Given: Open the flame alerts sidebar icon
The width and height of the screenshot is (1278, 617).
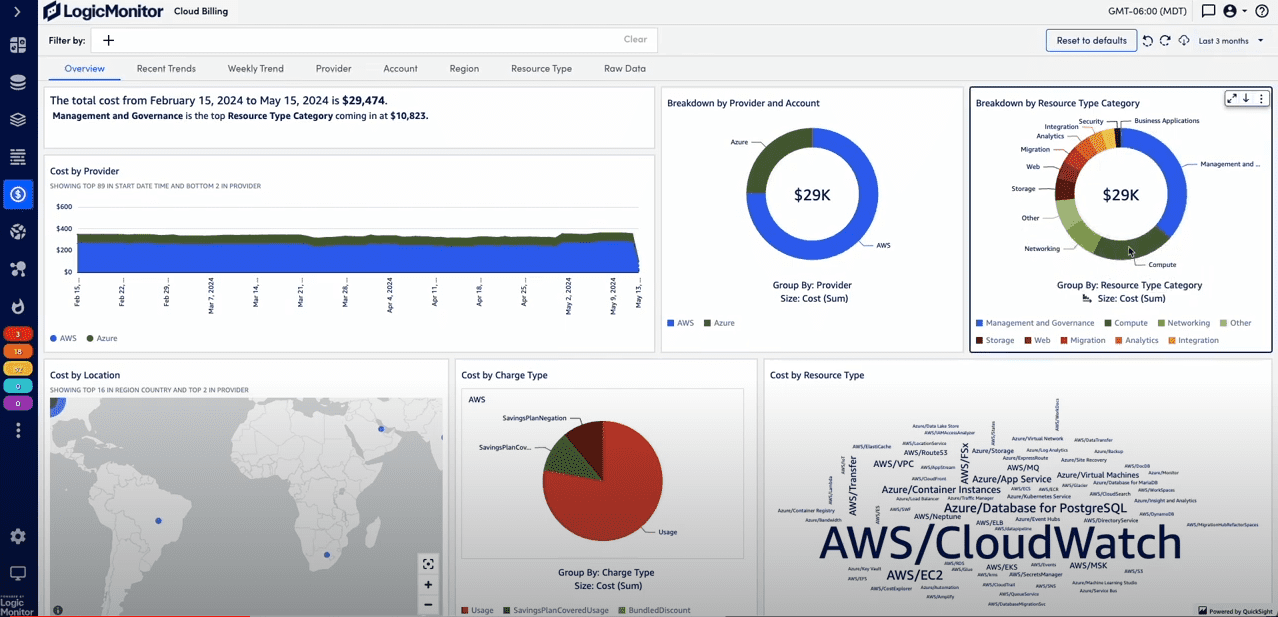Looking at the screenshot, I should (18, 306).
